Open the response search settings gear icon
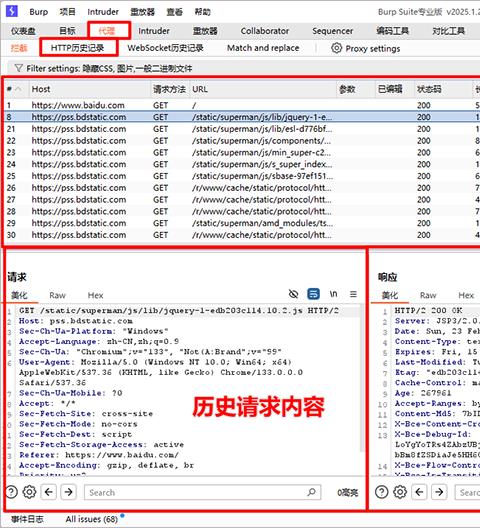The height and width of the screenshot is (528, 480). [400, 492]
